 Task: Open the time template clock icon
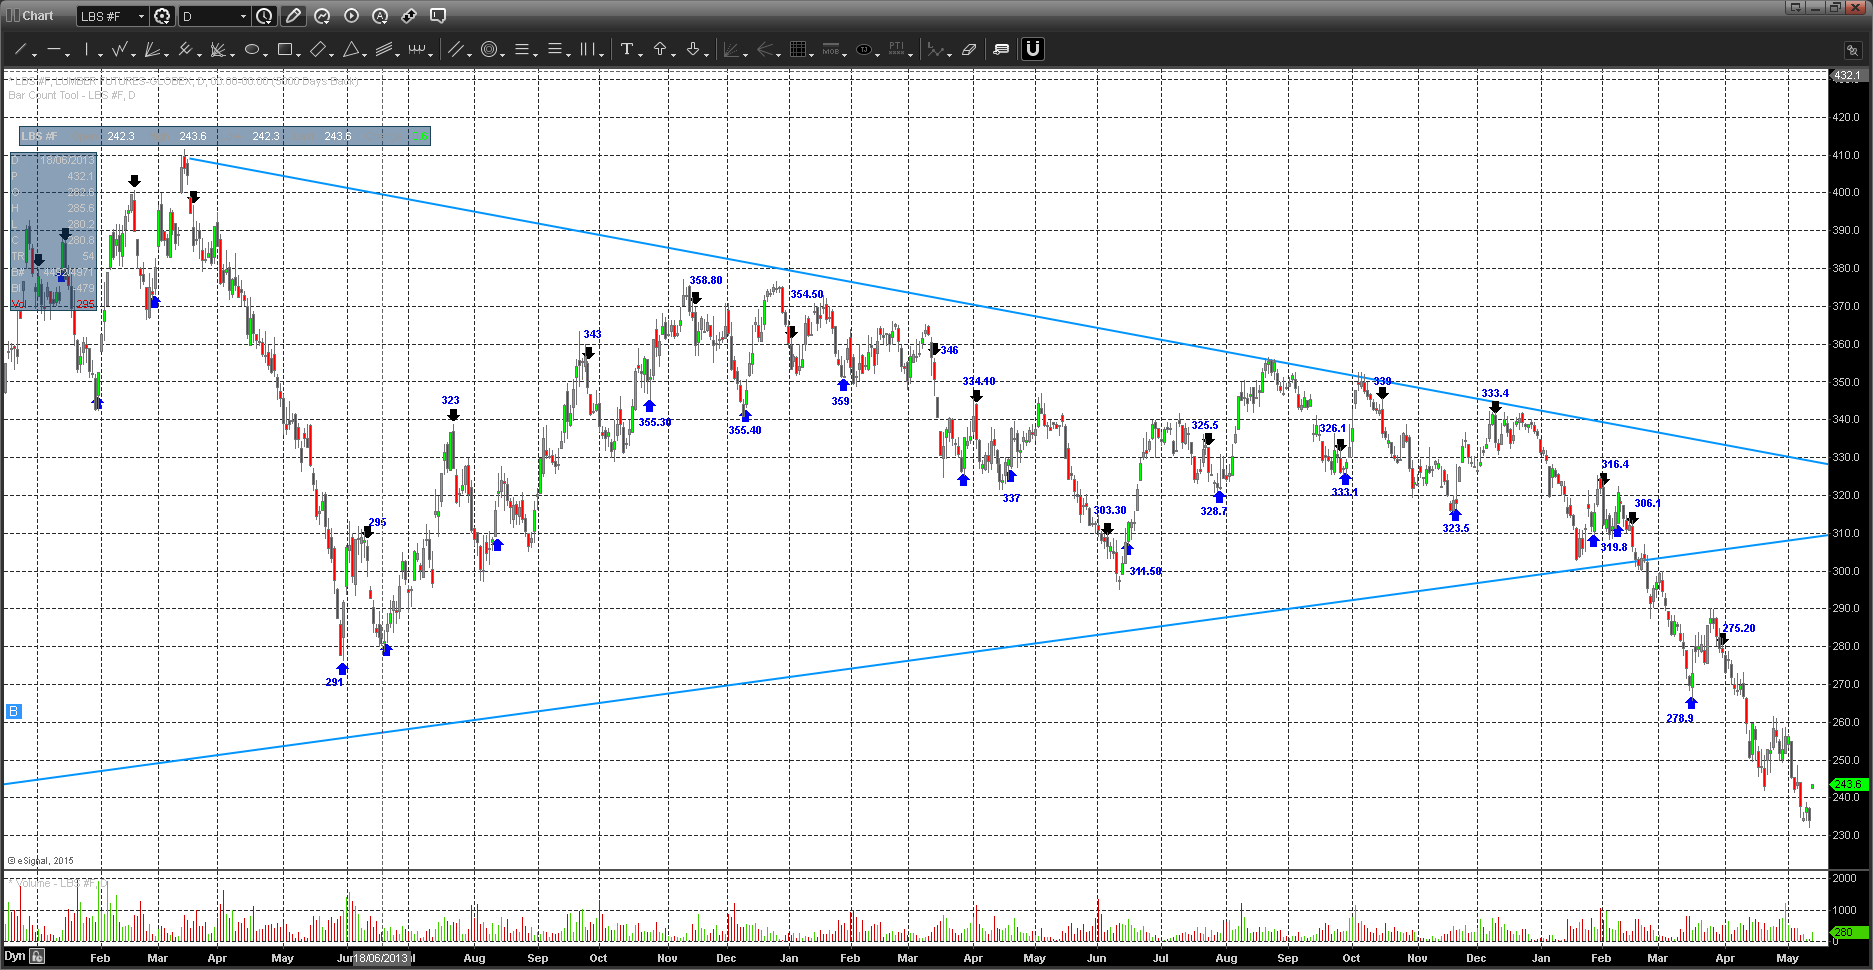(x=264, y=16)
